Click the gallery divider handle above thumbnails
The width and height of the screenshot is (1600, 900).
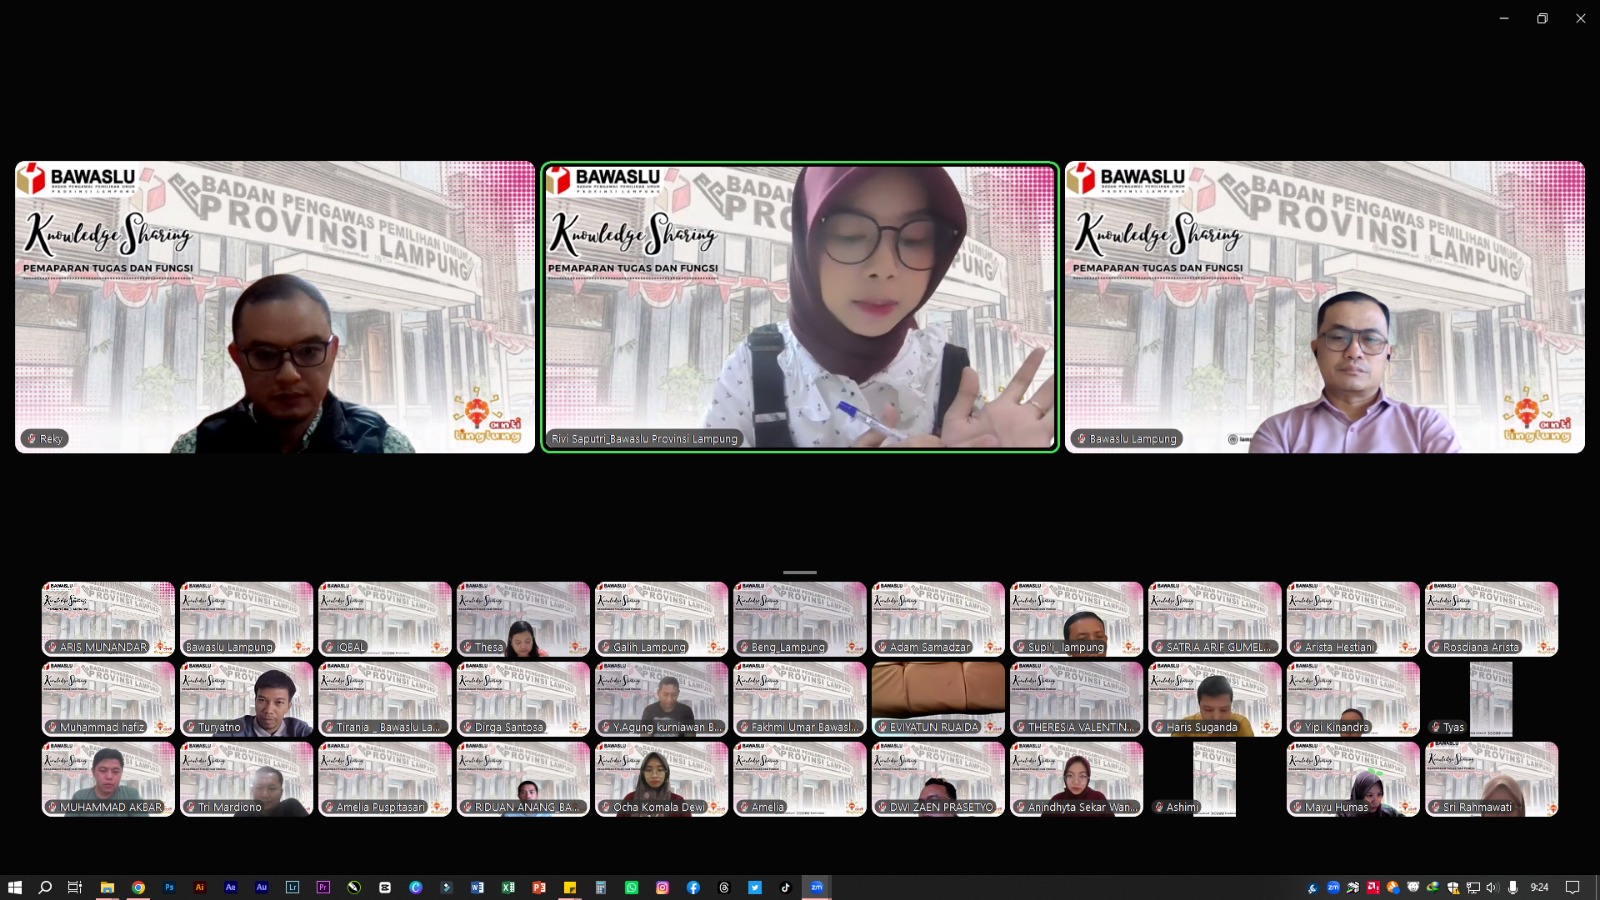(x=800, y=572)
